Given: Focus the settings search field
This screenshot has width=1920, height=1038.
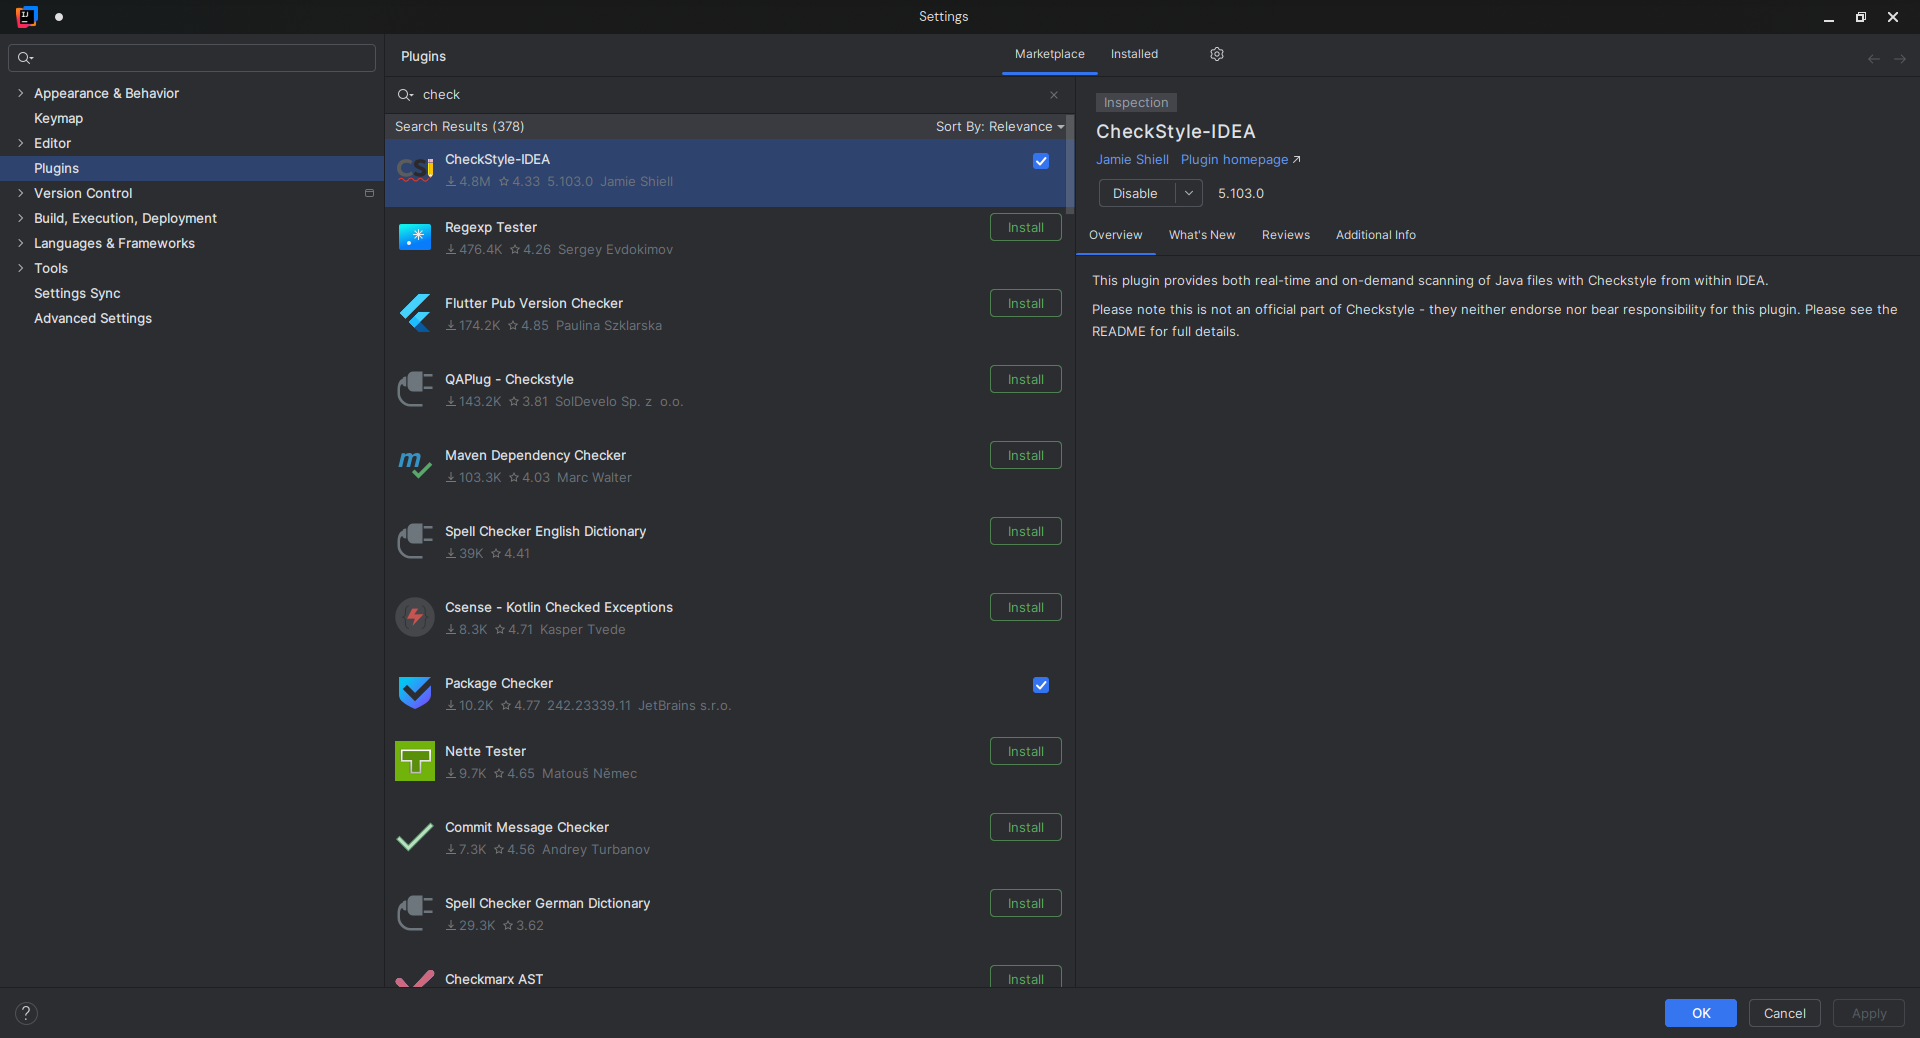Looking at the screenshot, I should (192, 58).
